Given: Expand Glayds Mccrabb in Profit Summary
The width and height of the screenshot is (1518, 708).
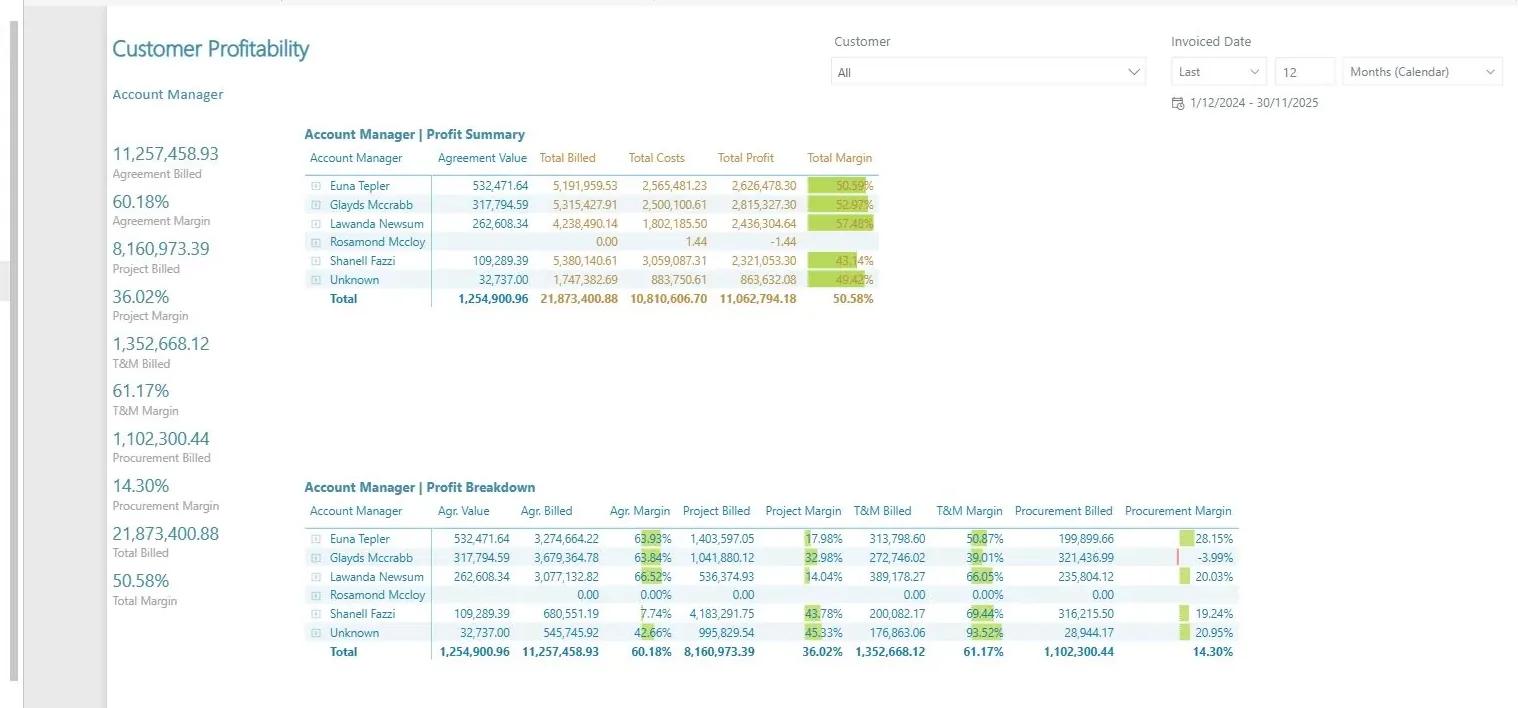Looking at the screenshot, I should [316, 205].
